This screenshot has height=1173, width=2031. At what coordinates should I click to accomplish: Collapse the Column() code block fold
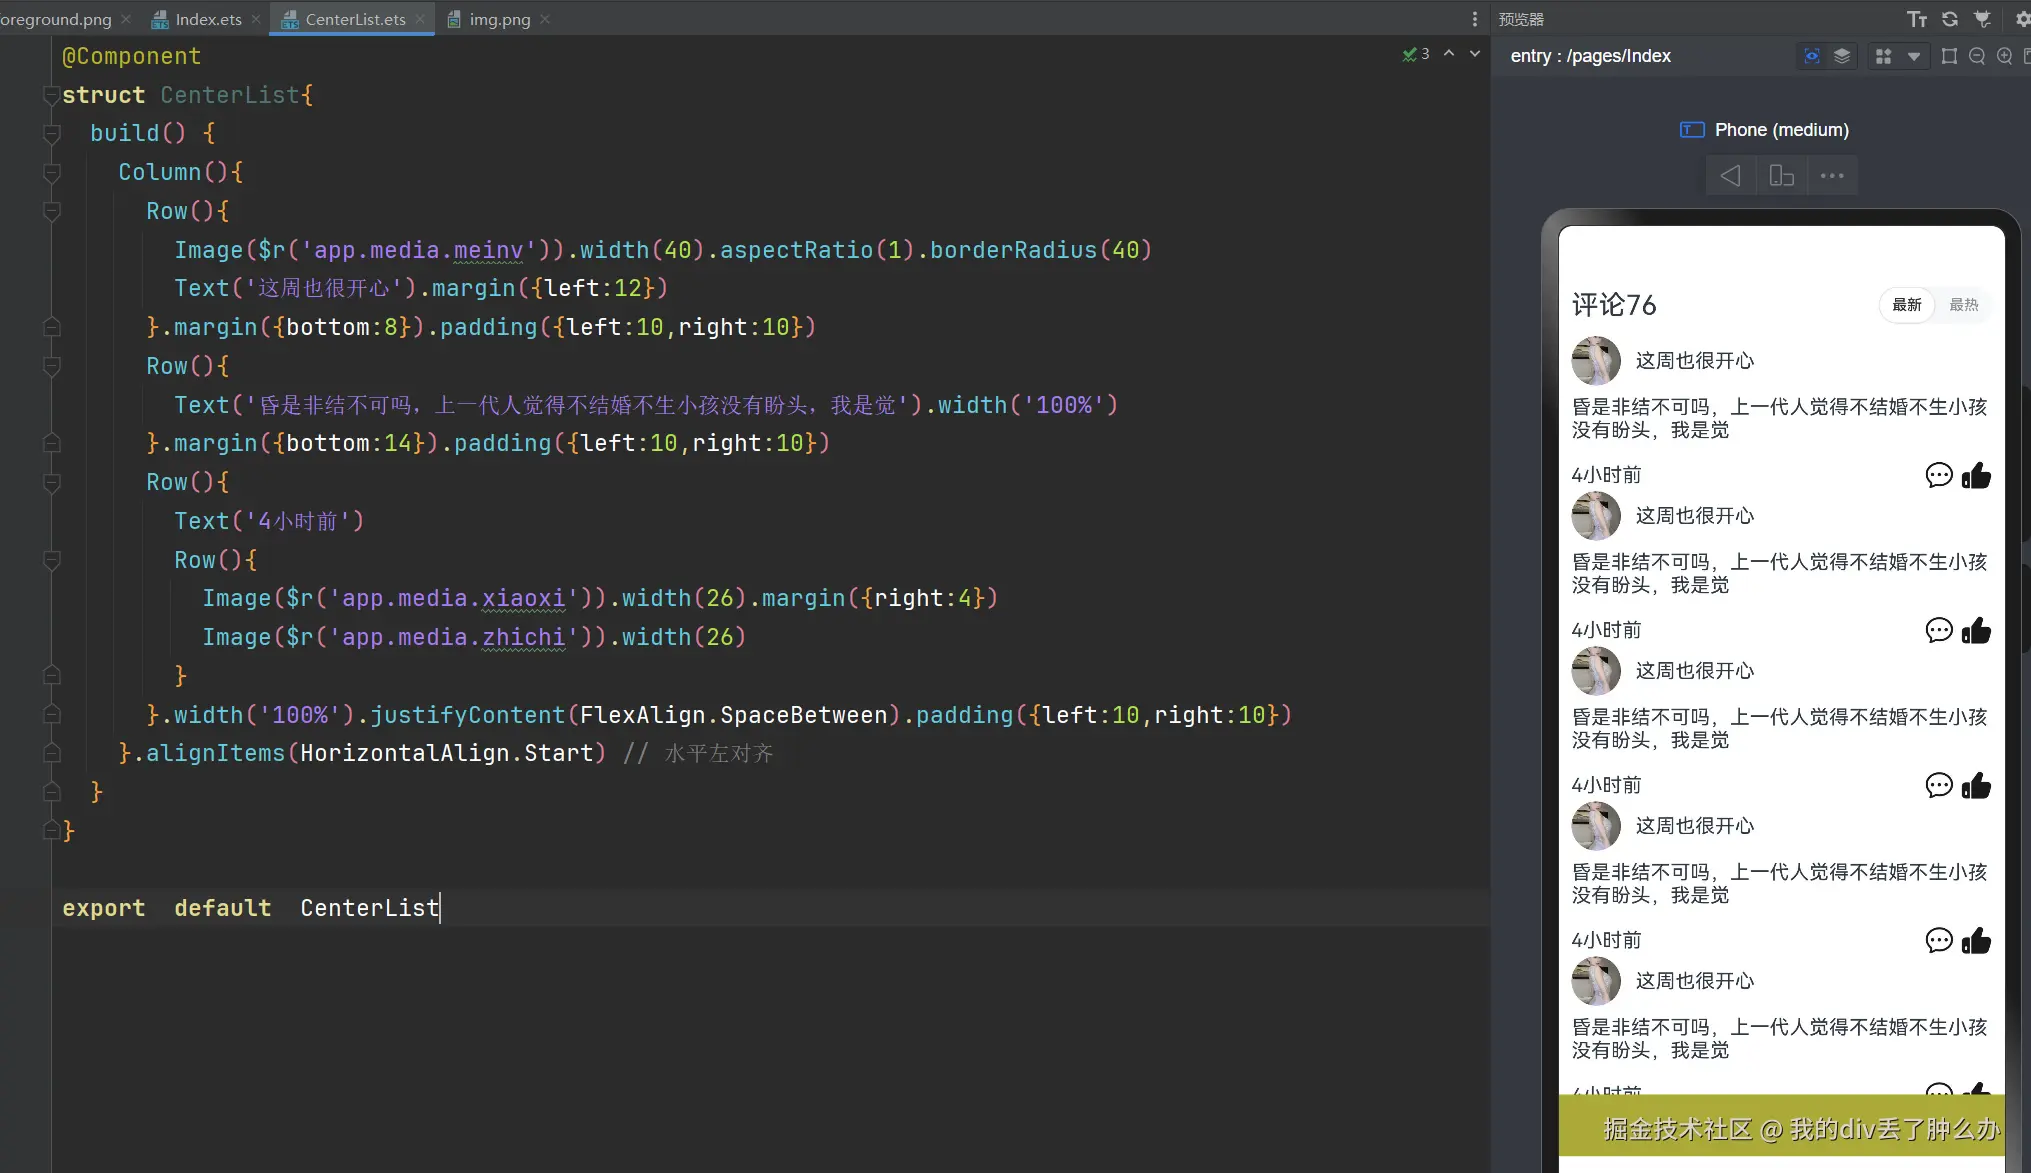[52, 172]
